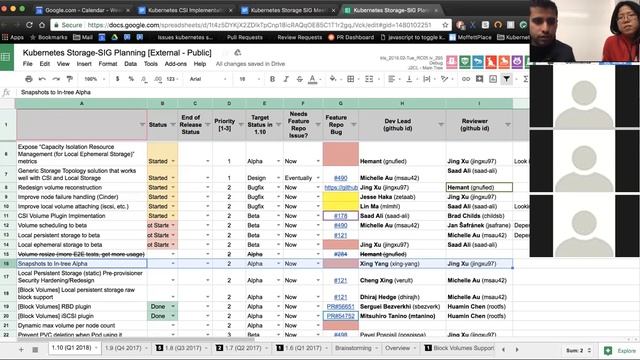Open the 123 number format dropdown
This screenshot has width=640, height=360.
coord(172,79)
